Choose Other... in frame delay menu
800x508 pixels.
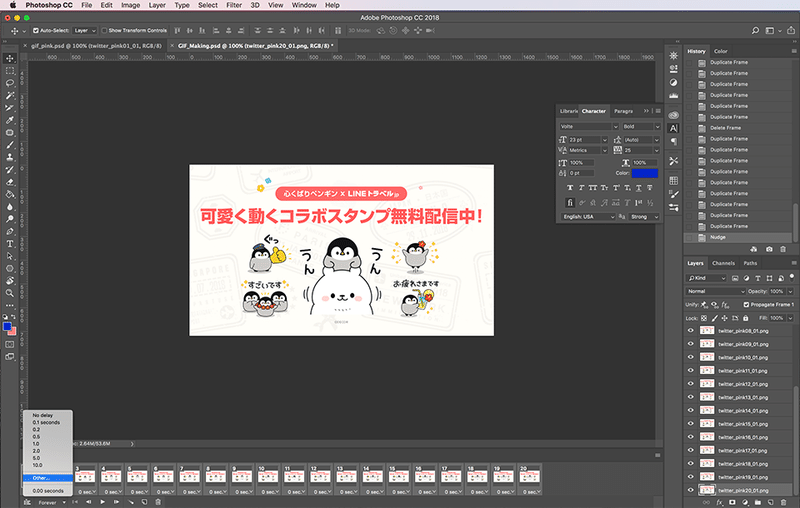[x=47, y=478]
